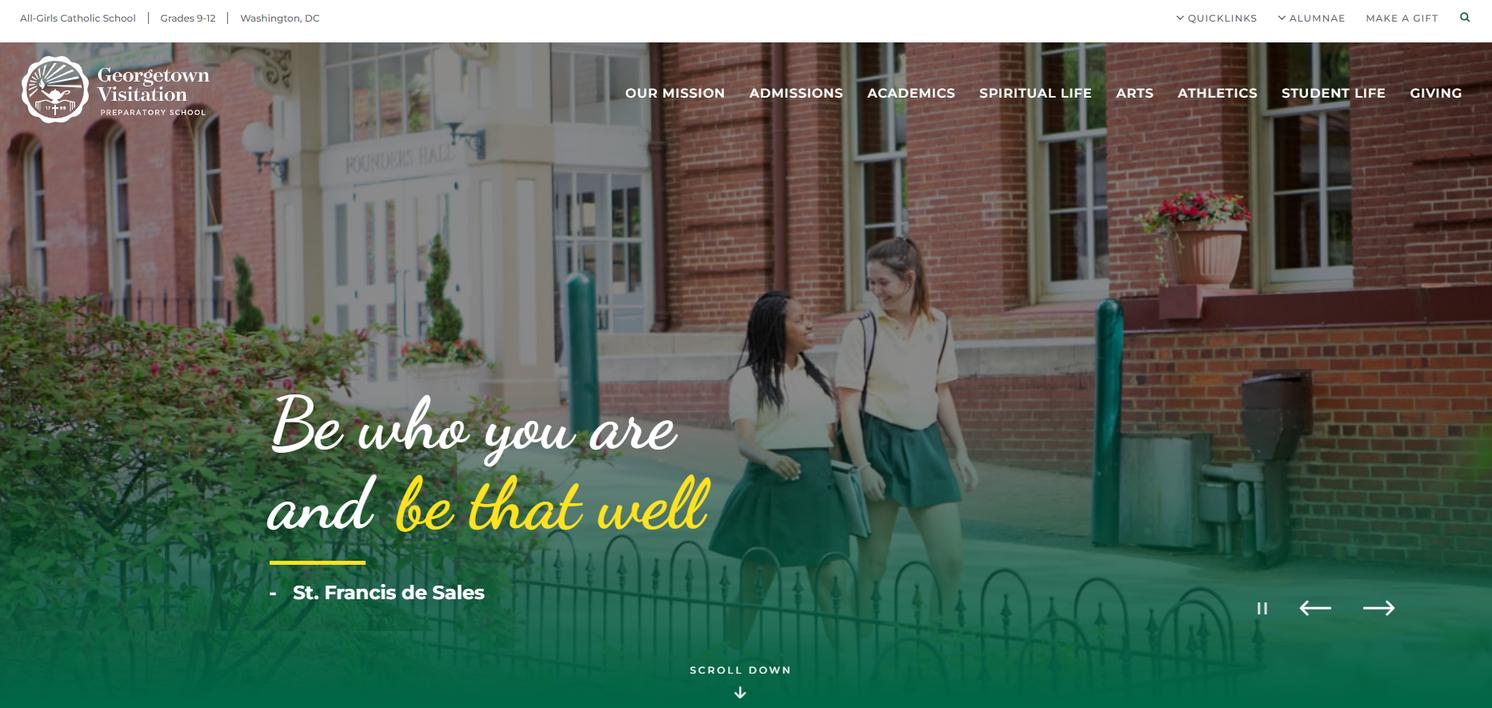This screenshot has width=1492, height=708.
Task: Open the Our Mission menu
Action: click(x=675, y=93)
